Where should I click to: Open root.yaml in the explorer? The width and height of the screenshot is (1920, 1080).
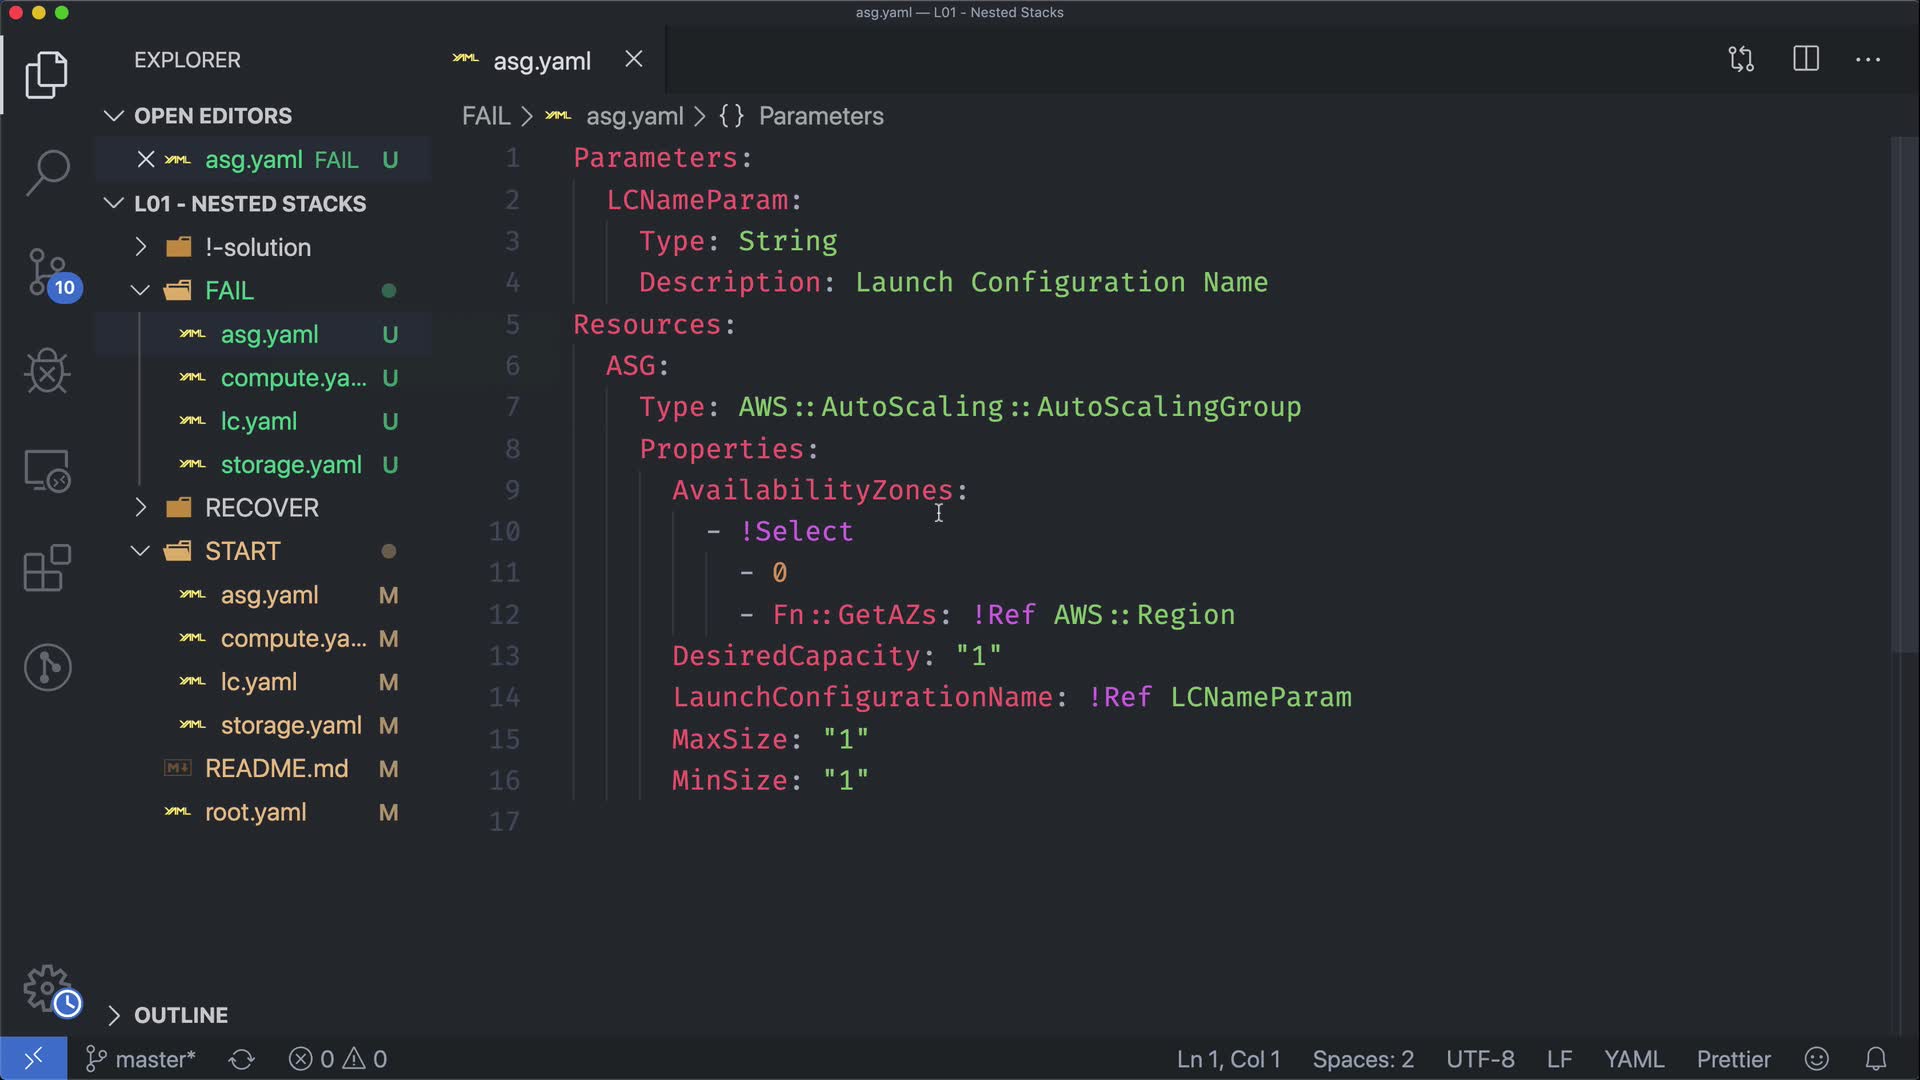point(255,812)
